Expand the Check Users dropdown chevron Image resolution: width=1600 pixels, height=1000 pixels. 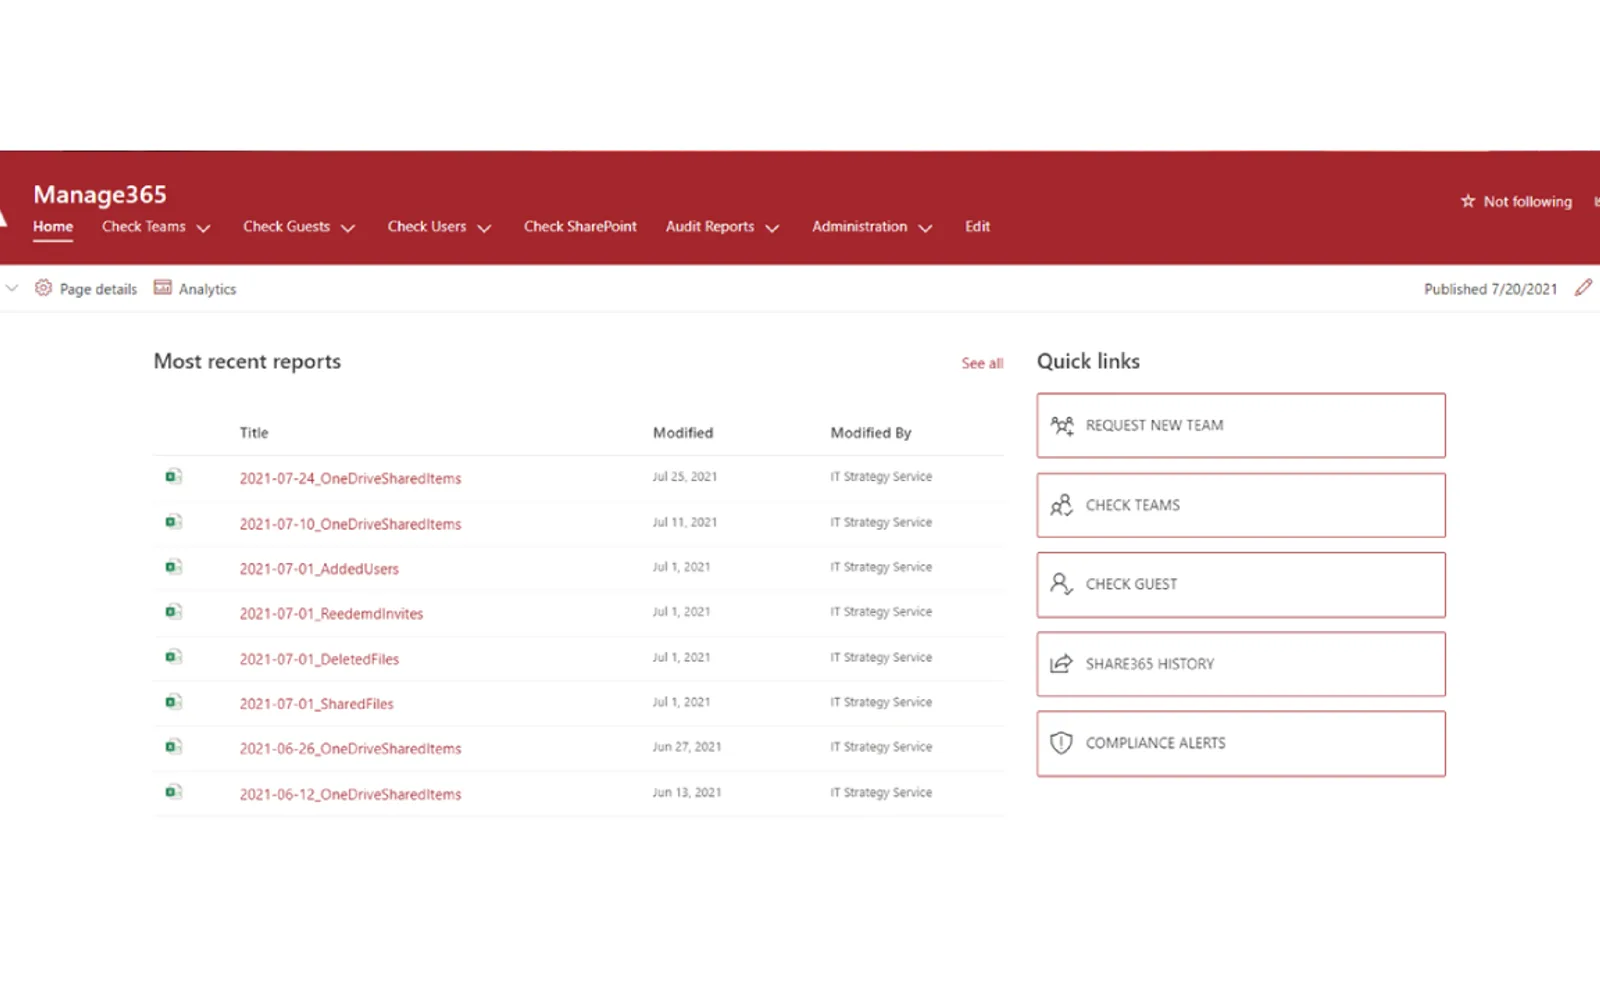(484, 229)
